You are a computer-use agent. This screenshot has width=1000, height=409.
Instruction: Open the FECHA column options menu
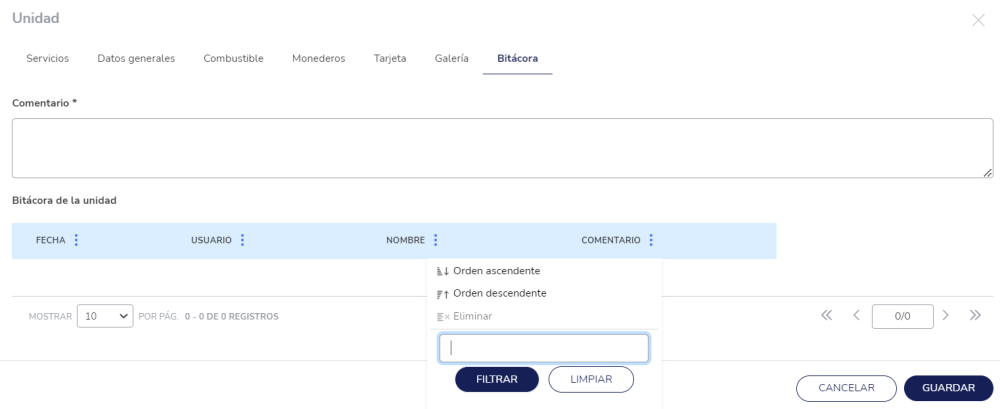76,240
